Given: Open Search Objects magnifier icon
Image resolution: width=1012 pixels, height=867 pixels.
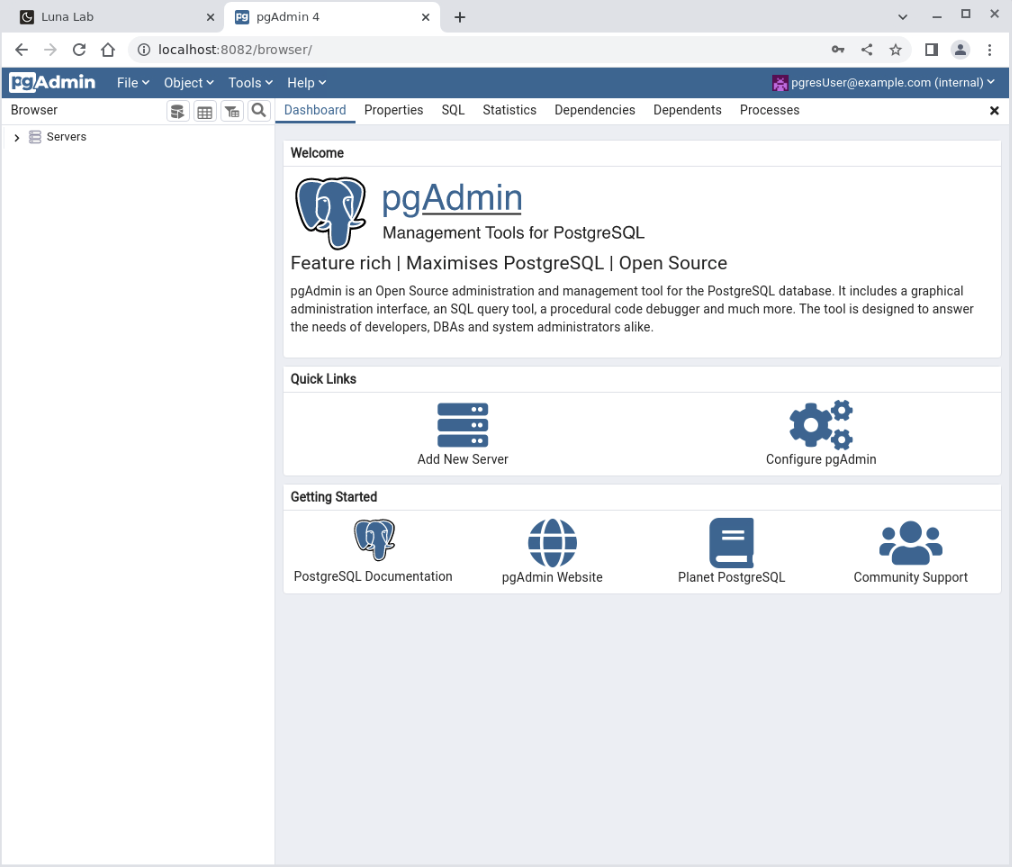Looking at the screenshot, I should point(259,110).
